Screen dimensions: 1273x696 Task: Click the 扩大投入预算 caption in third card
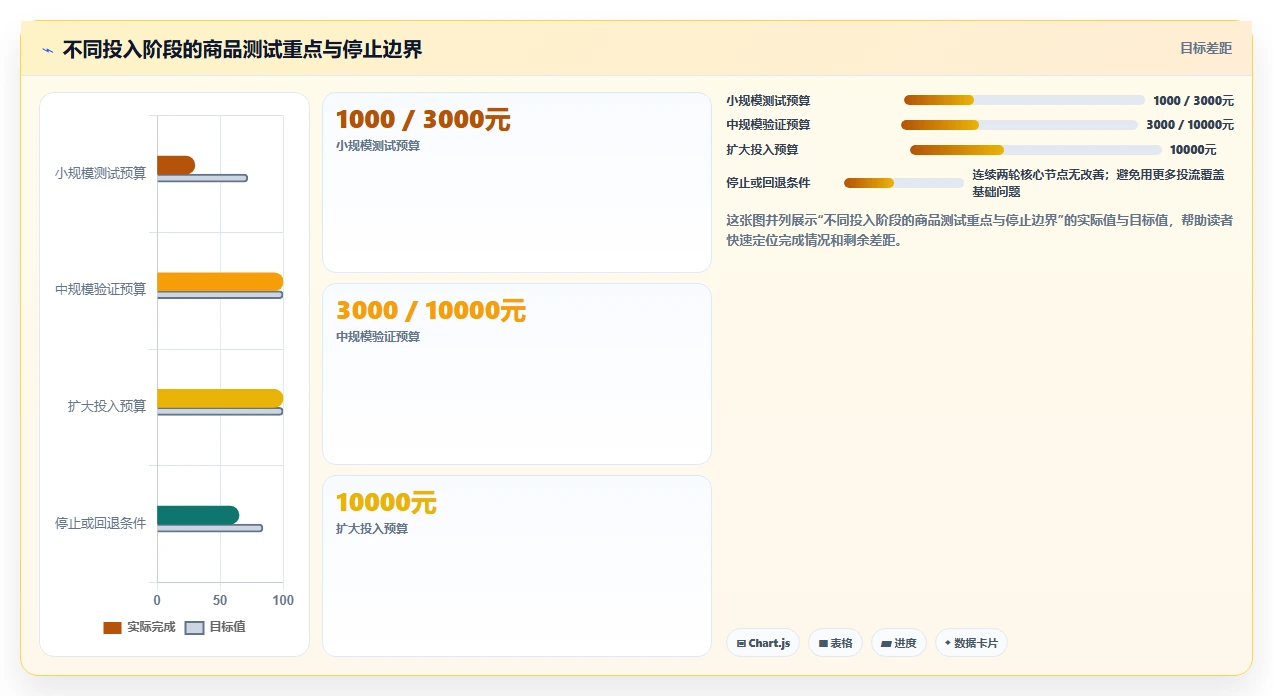pyautogui.click(x=372, y=529)
